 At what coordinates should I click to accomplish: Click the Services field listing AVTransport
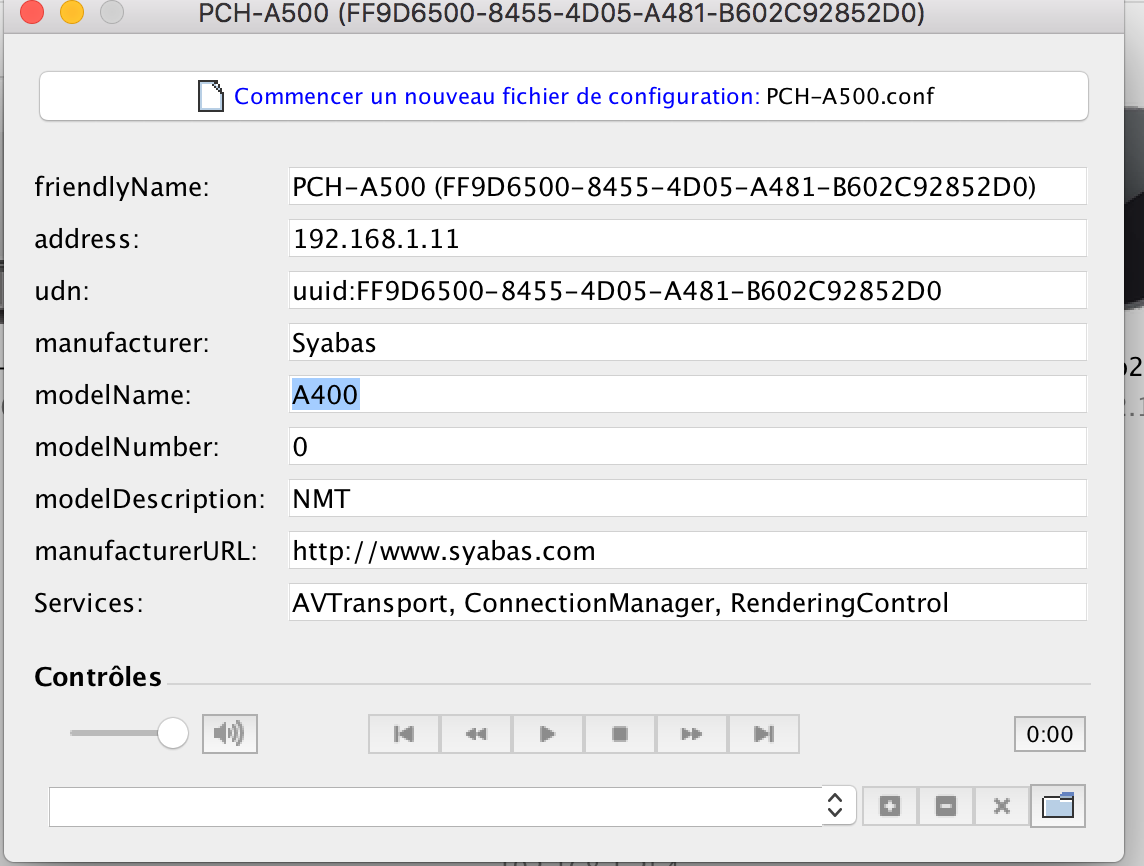point(687,603)
